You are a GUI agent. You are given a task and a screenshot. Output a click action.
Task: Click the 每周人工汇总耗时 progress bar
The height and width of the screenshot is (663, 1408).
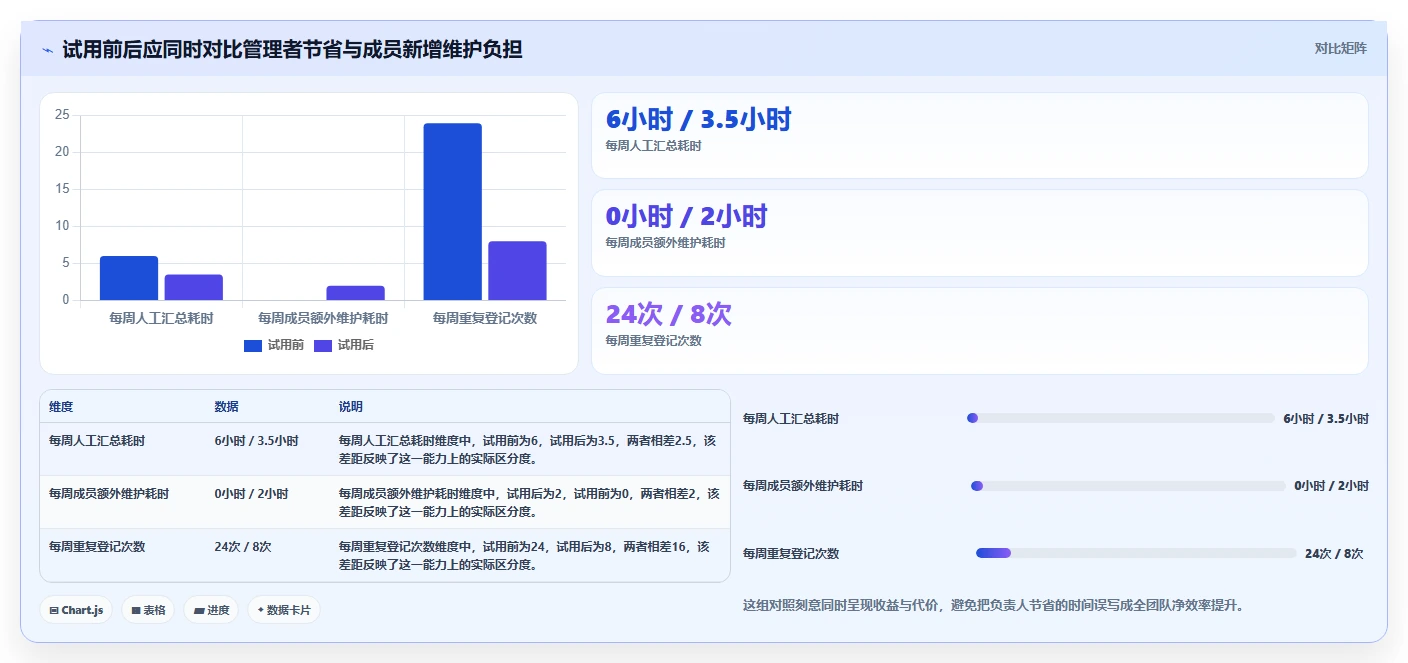click(1121, 418)
